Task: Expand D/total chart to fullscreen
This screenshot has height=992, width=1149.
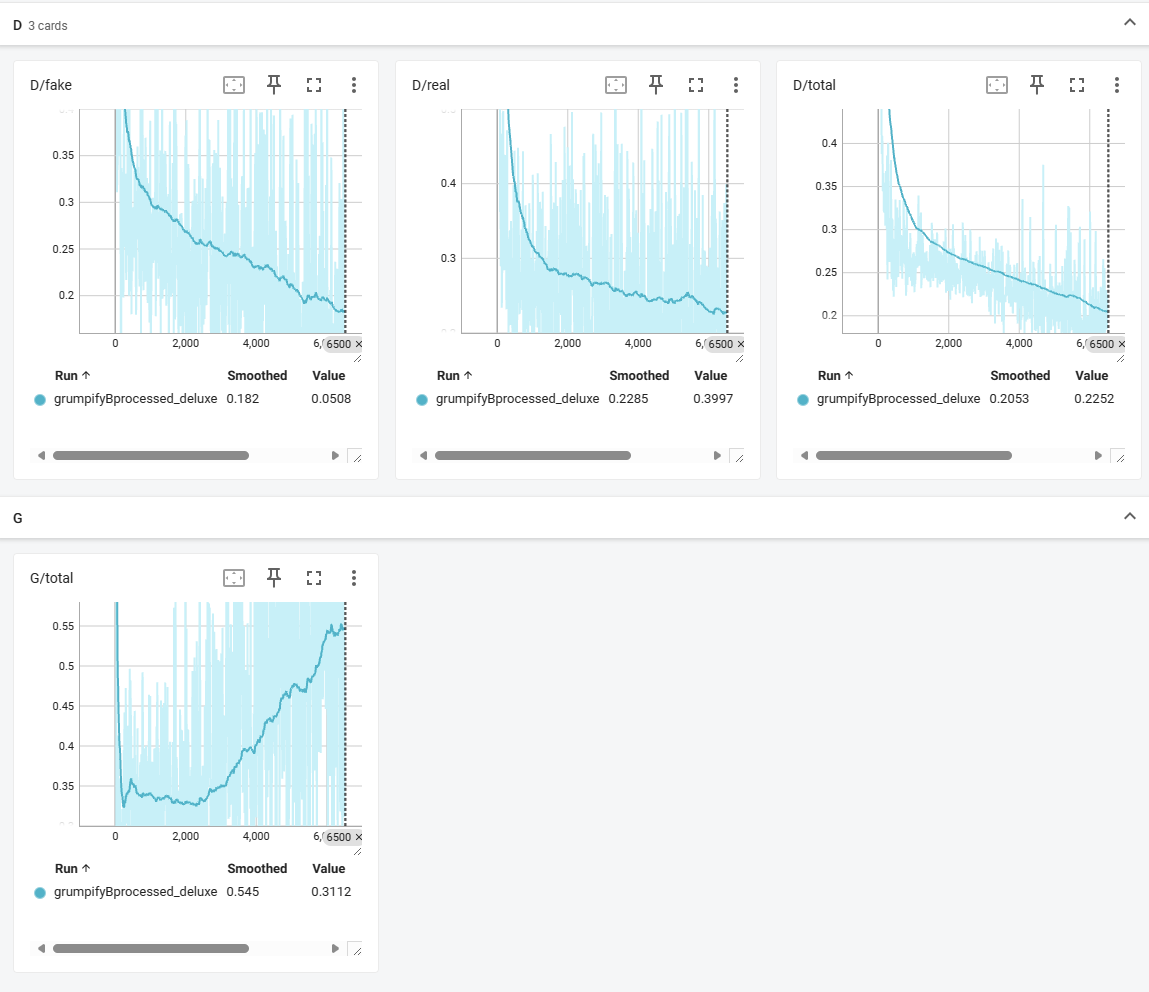Action: pos(1076,85)
